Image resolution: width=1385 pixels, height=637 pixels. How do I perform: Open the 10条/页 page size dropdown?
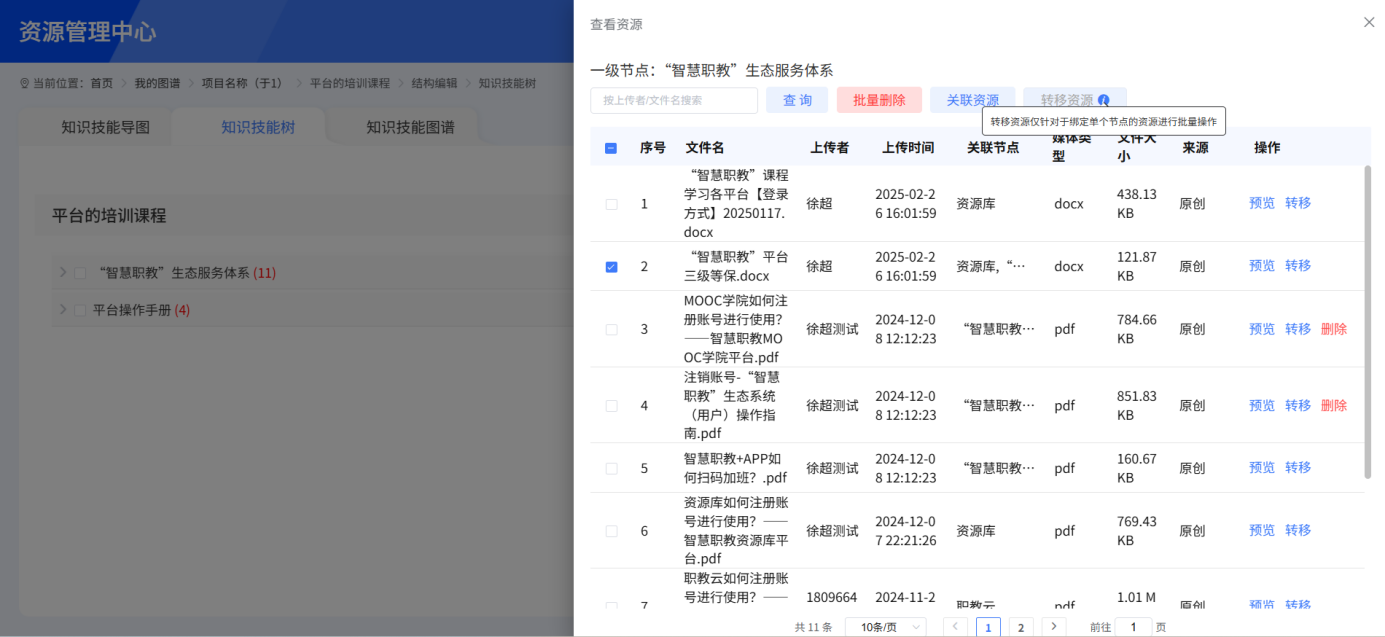pos(884,625)
